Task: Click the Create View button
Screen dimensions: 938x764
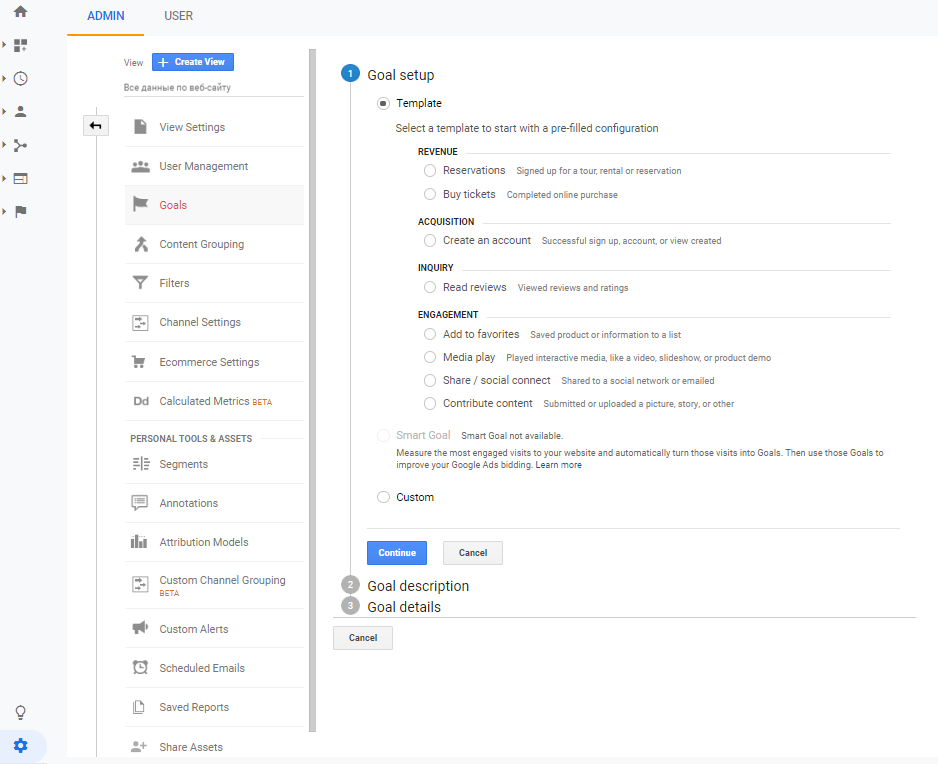Action: tap(193, 62)
